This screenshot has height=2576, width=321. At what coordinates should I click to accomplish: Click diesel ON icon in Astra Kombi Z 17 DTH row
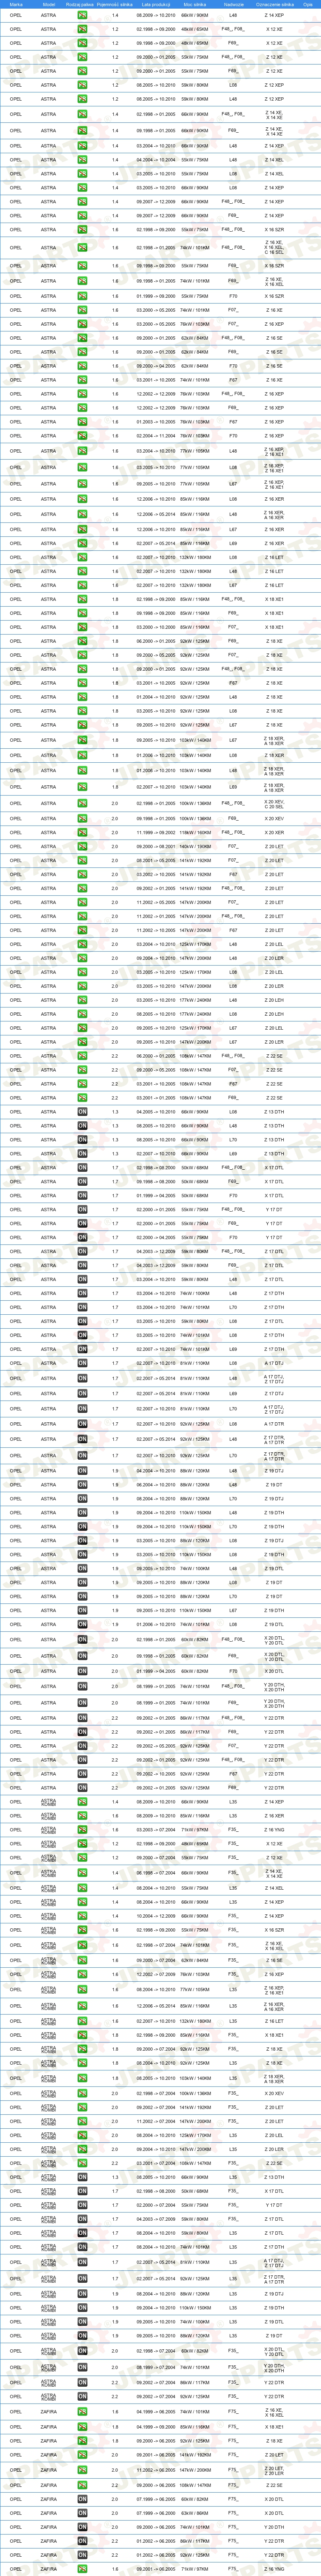pos(82,2247)
